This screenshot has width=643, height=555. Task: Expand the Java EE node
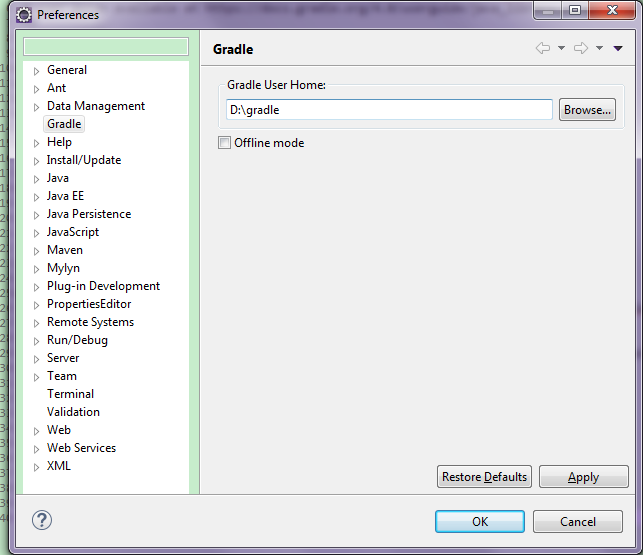coord(36,197)
